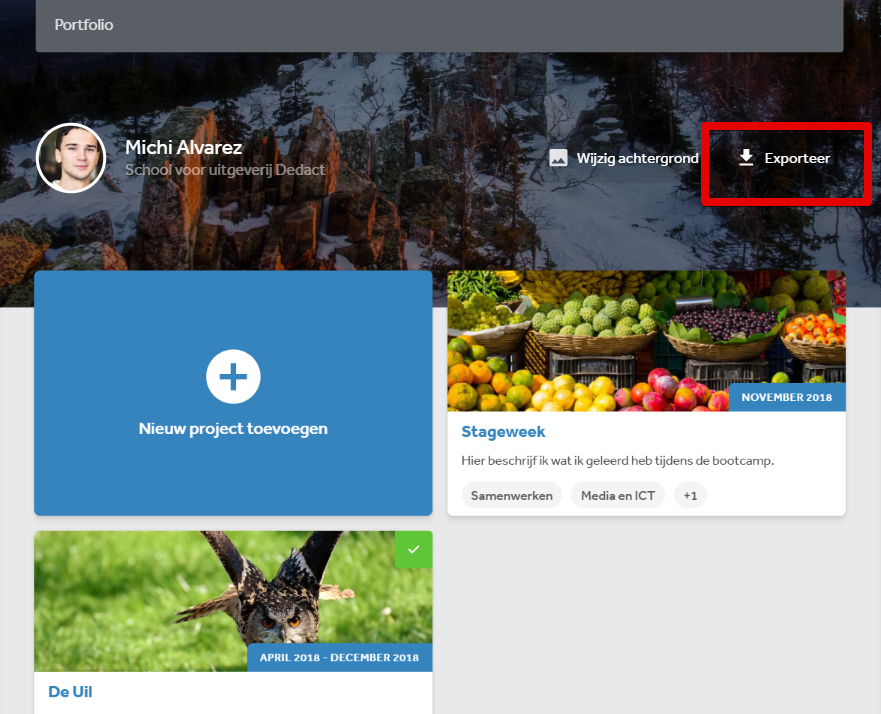881x714 pixels.
Task: Open the Stageweek project title link
Action: pos(503,431)
